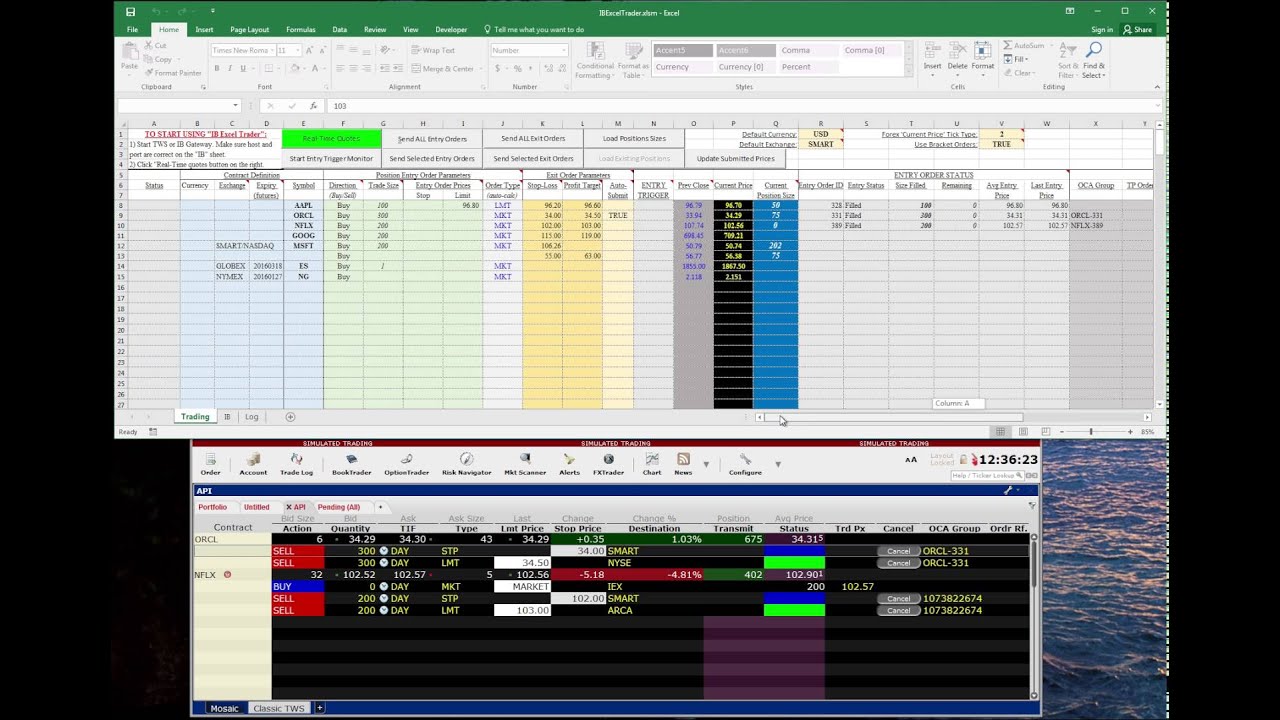Image resolution: width=1280 pixels, height=720 pixels.
Task: Add a new sheet with plus icon
Action: coord(290,417)
